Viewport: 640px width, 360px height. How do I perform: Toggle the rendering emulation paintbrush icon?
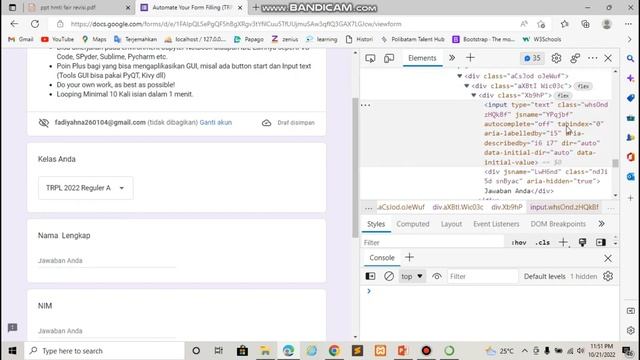[x=582, y=242]
